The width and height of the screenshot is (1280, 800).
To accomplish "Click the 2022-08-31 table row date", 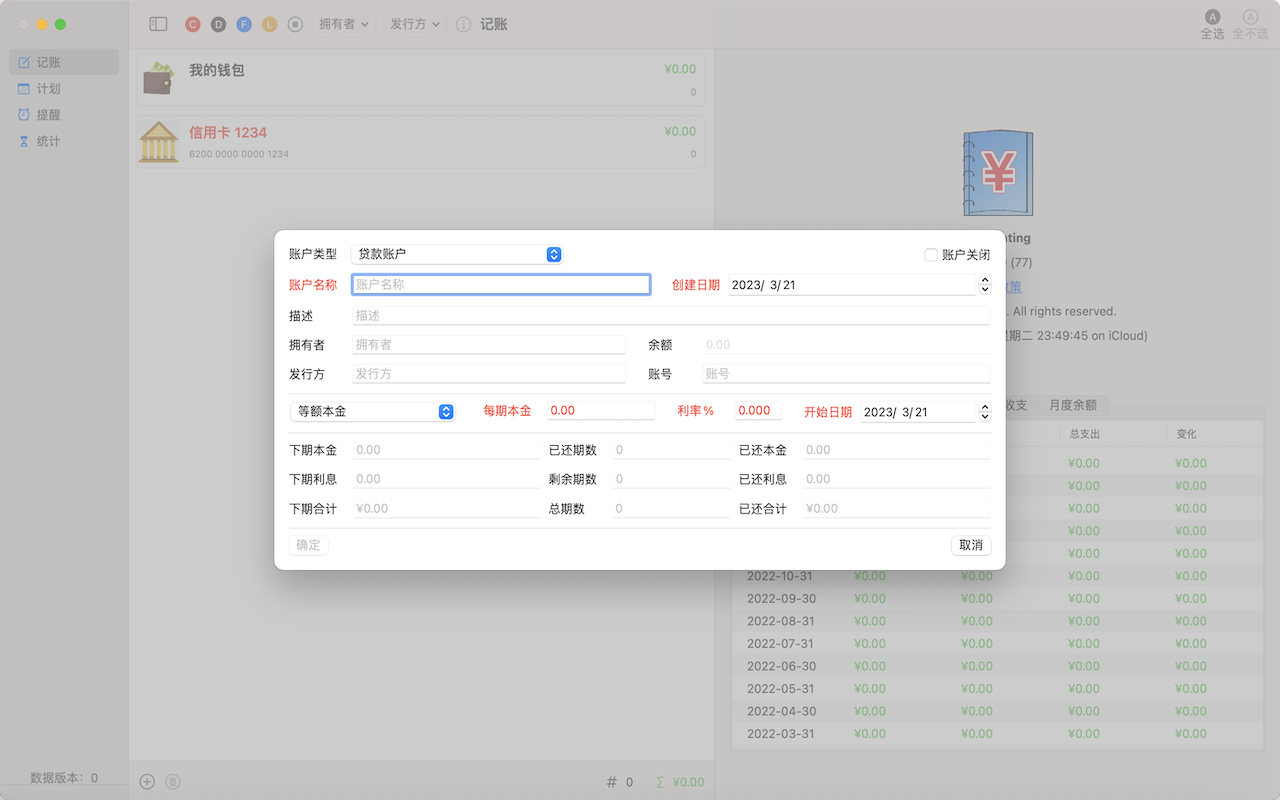I will [x=781, y=621].
